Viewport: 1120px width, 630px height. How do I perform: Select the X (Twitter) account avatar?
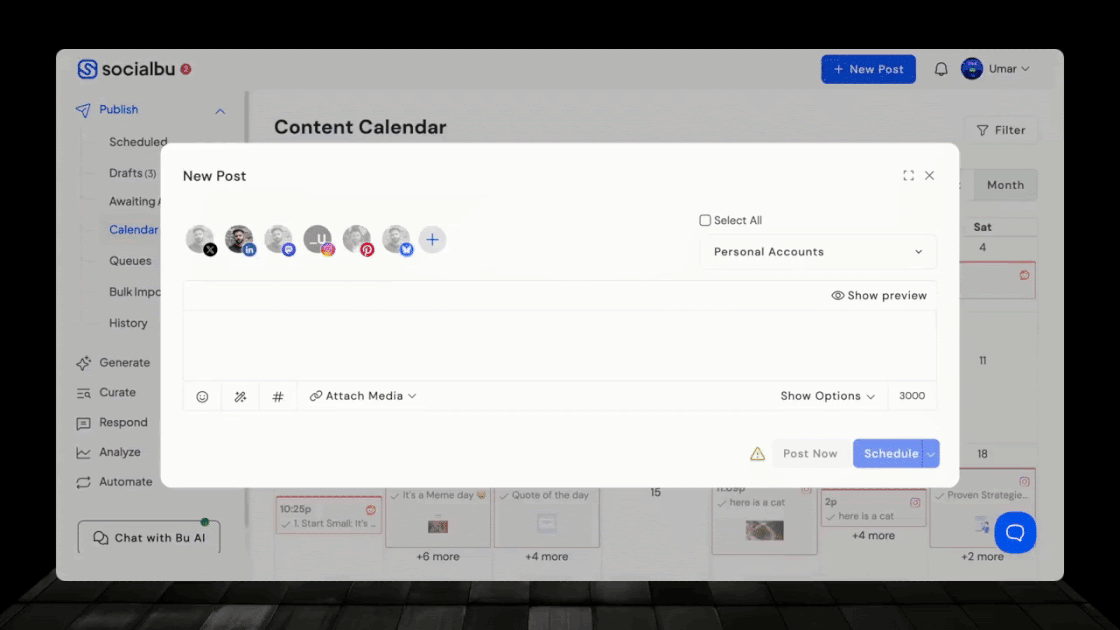pyautogui.click(x=201, y=240)
